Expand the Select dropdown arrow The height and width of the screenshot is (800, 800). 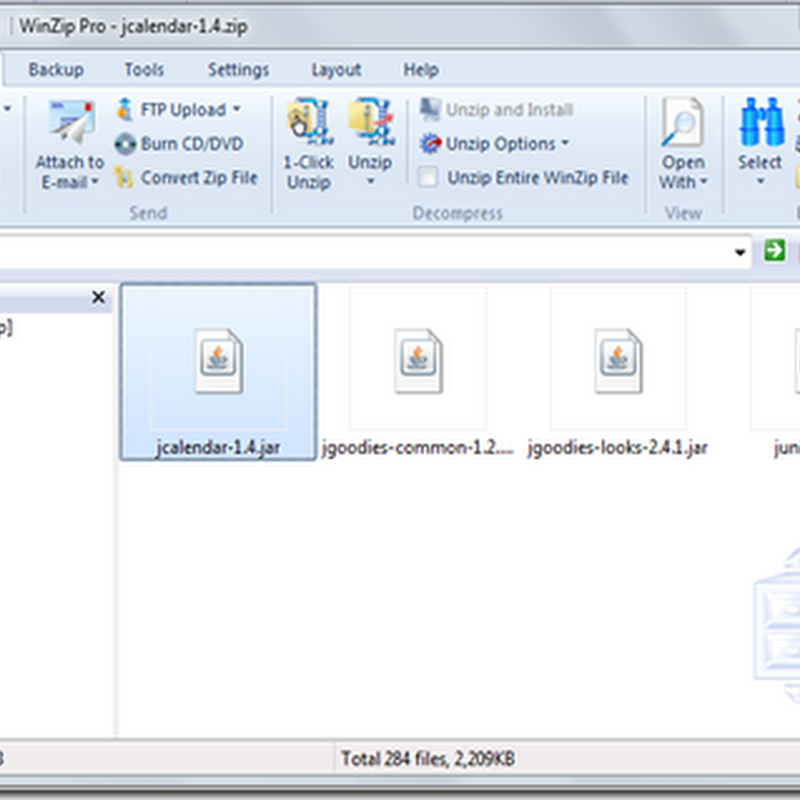coord(761,181)
